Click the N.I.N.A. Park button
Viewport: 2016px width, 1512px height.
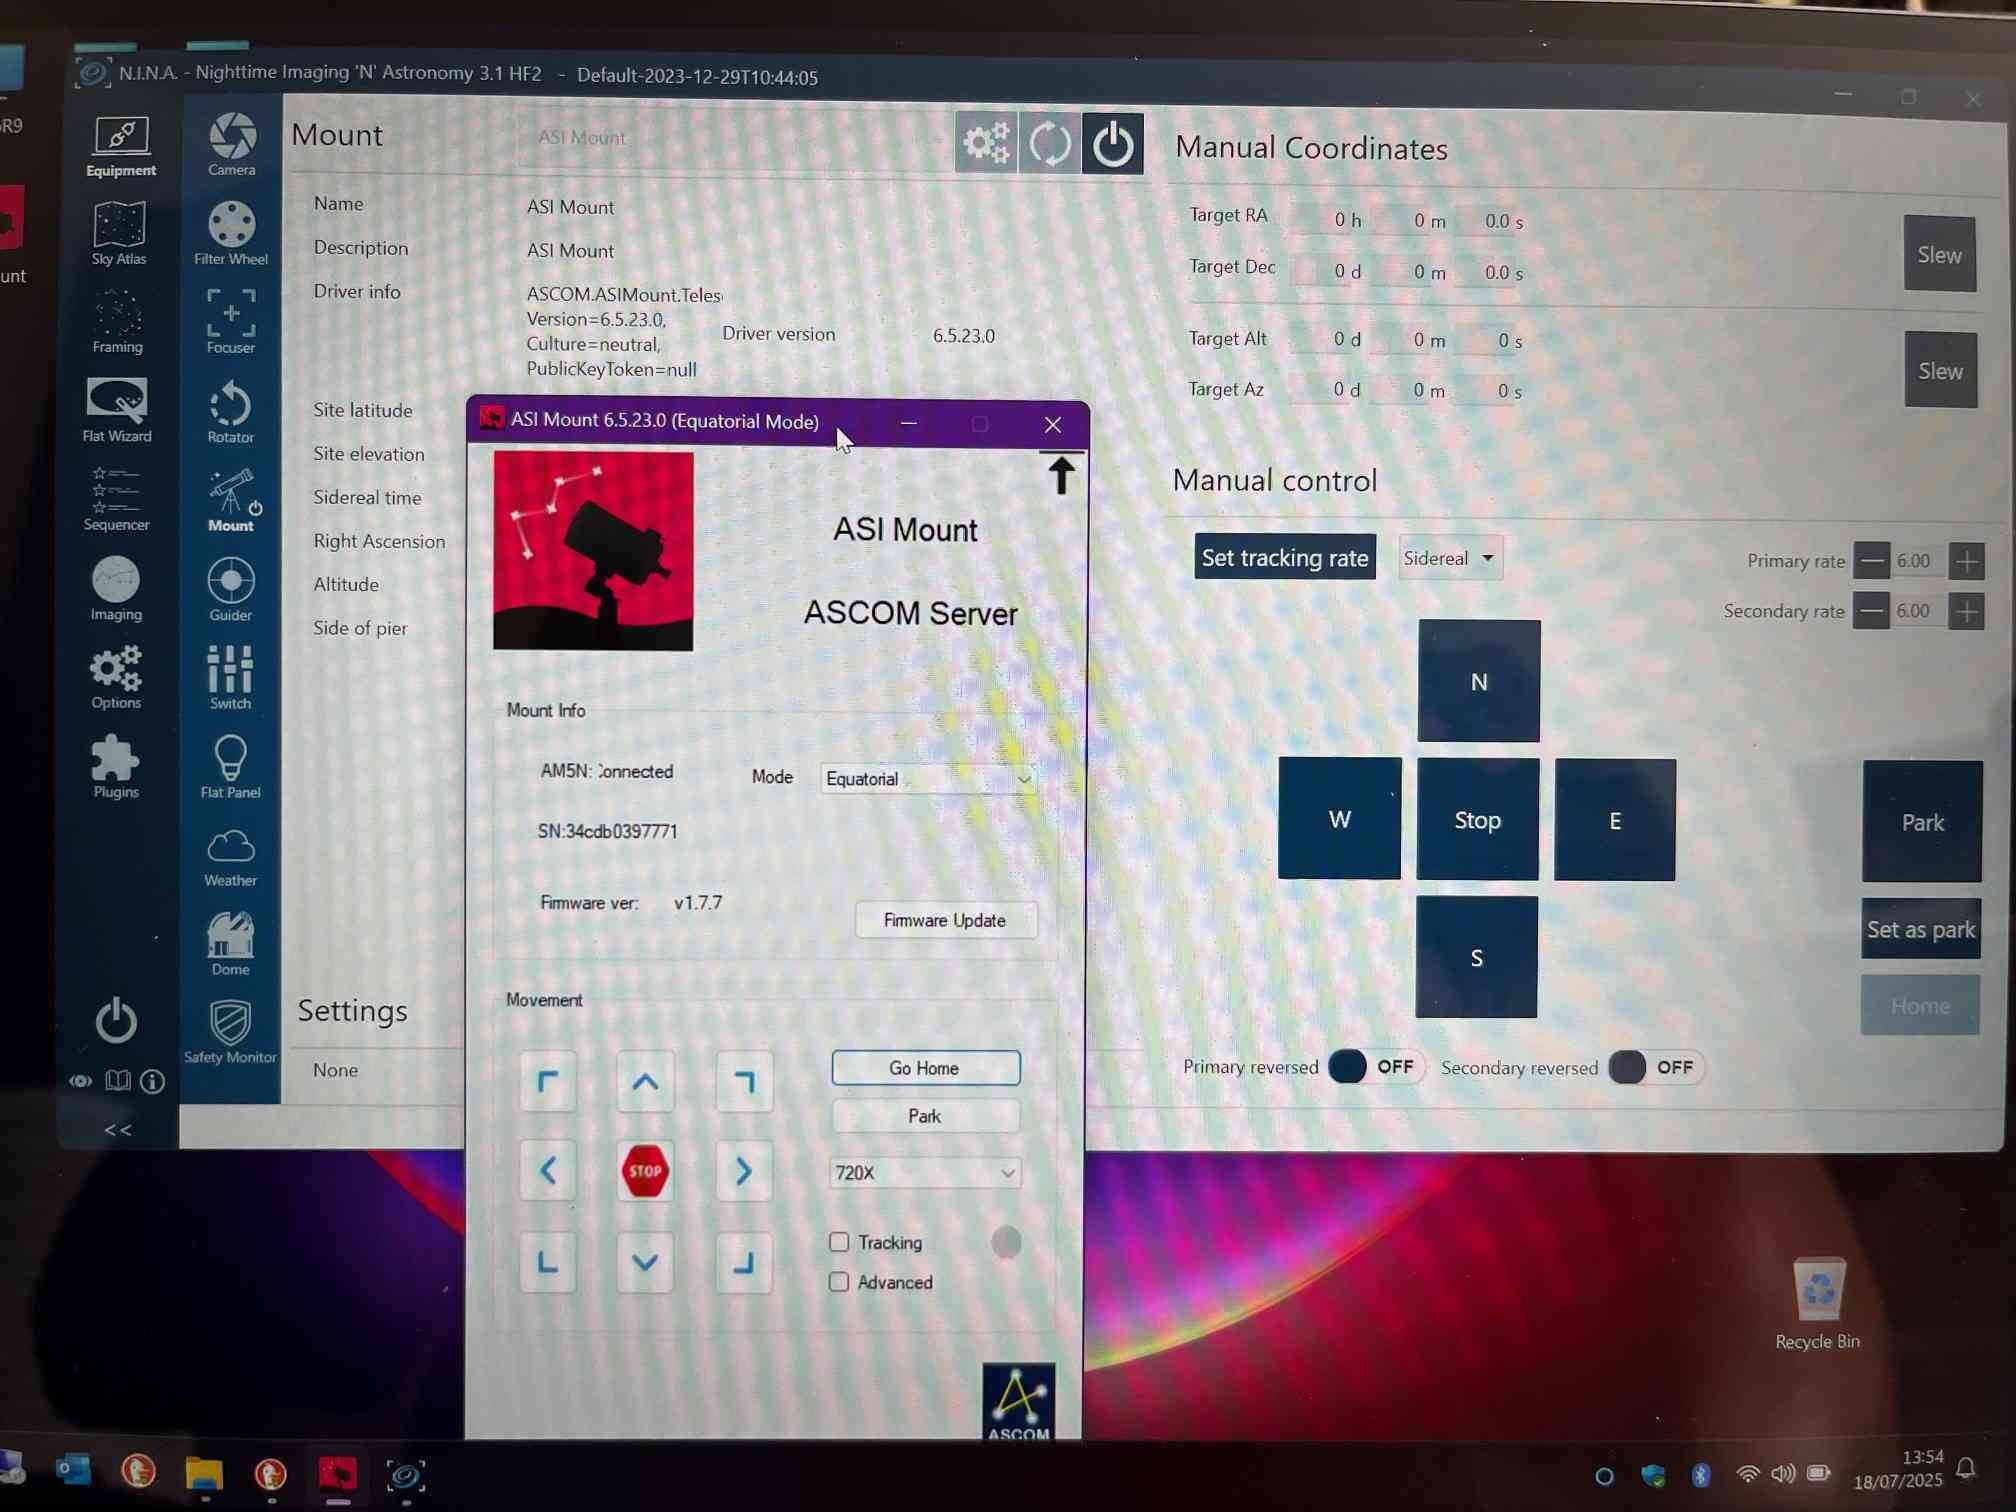pos(1922,822)
